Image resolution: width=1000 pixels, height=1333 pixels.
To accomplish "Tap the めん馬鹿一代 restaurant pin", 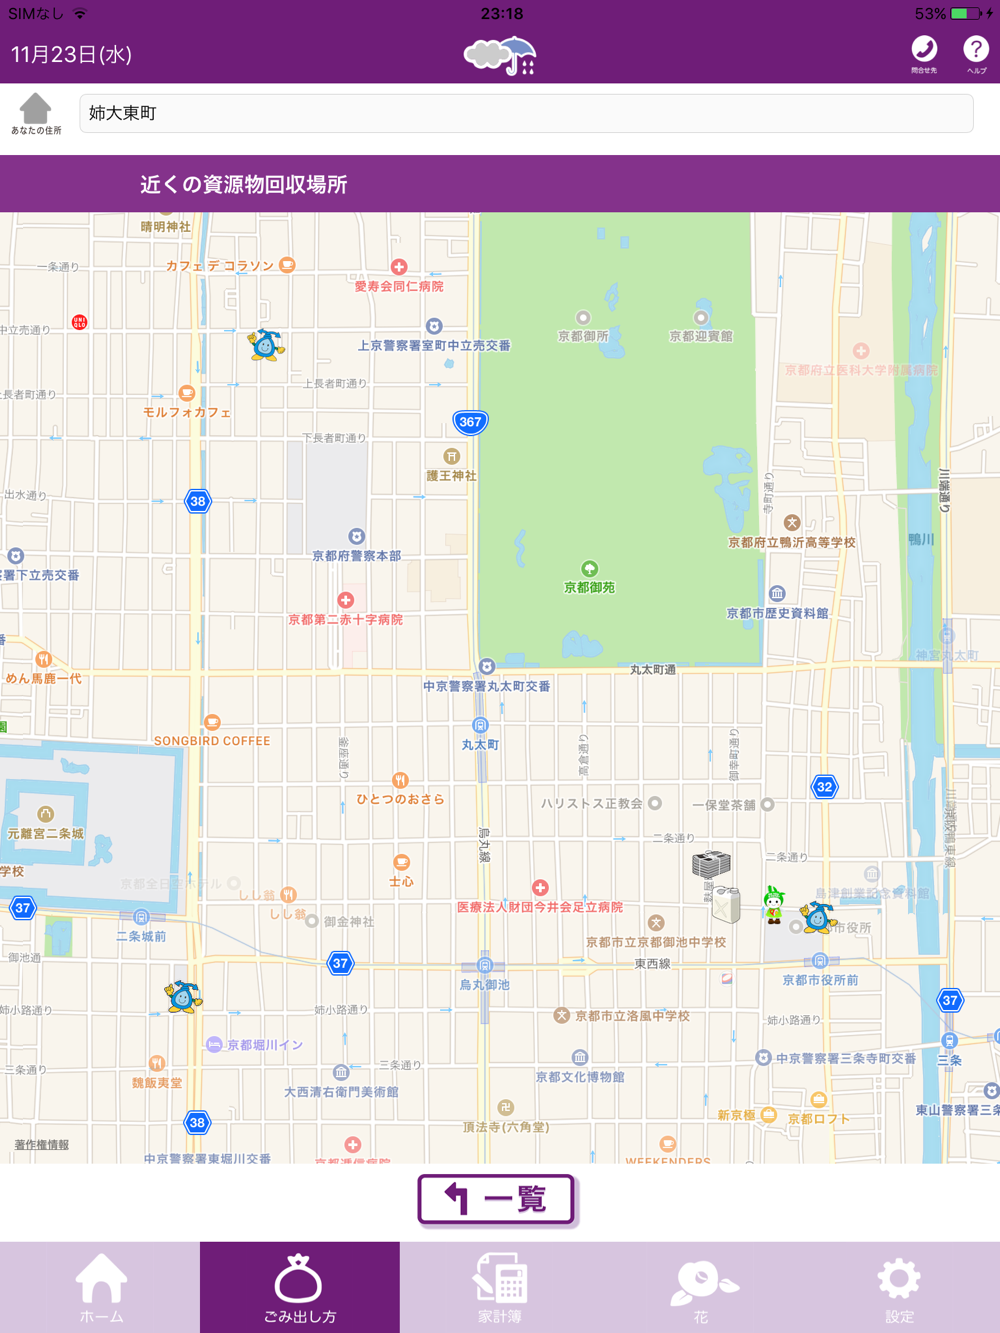I will point(43,659).
